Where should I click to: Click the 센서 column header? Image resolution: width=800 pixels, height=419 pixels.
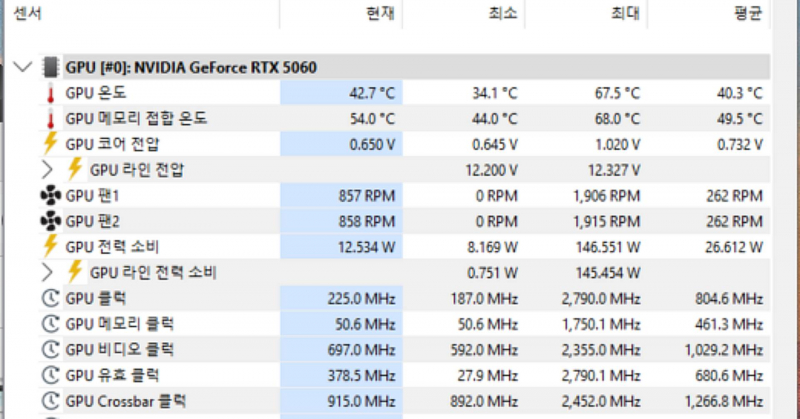142,13
